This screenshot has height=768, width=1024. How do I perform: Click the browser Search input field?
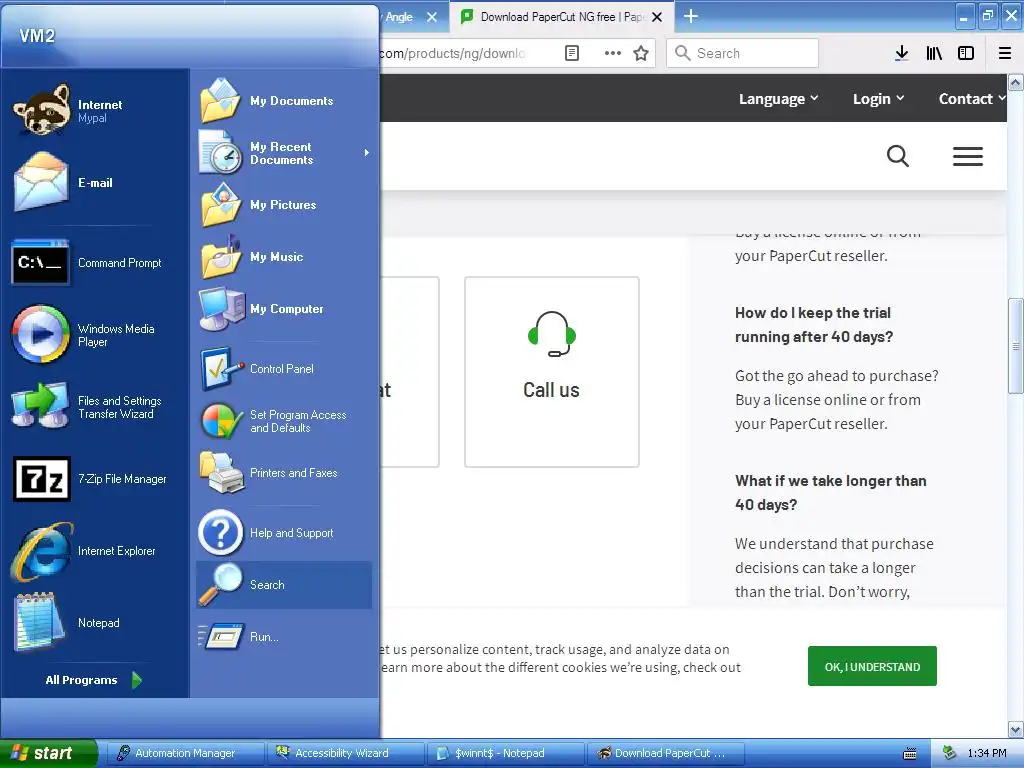[x=743, y=53]
